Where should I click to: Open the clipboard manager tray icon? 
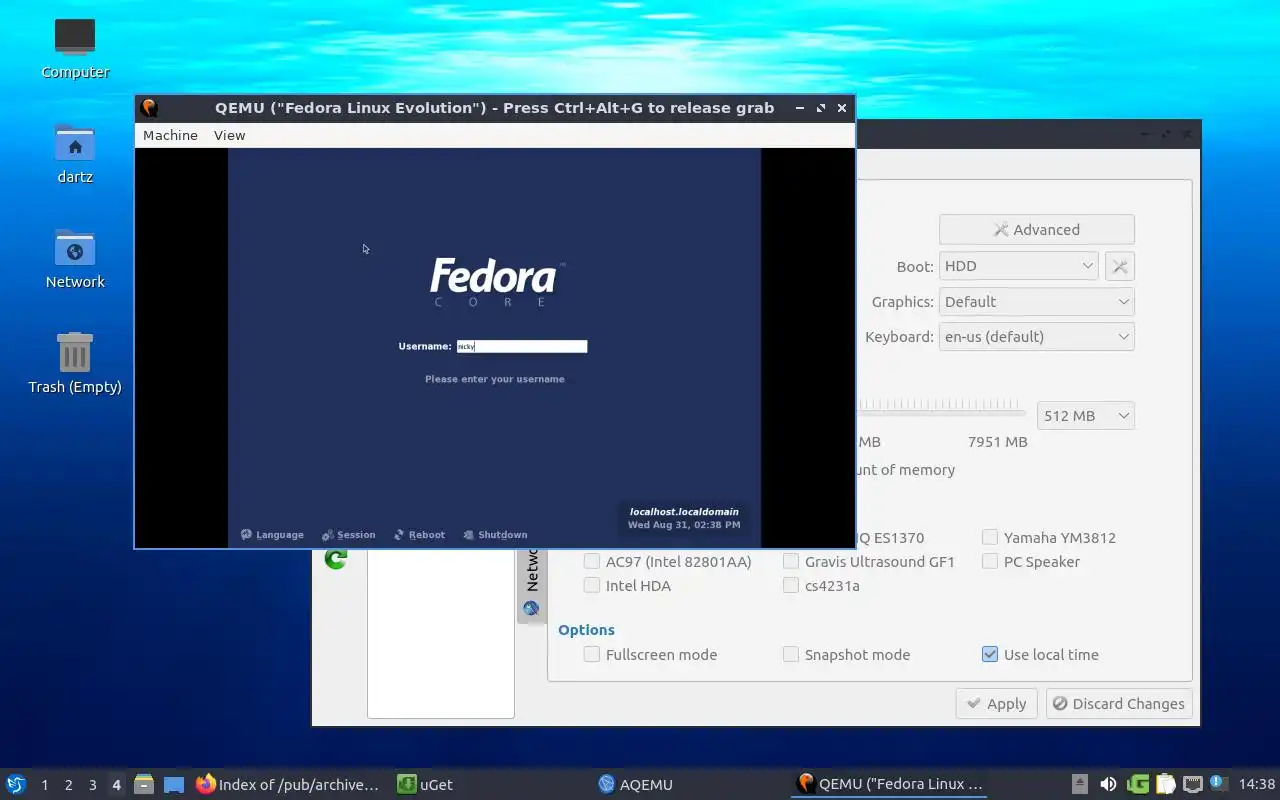1165,784
